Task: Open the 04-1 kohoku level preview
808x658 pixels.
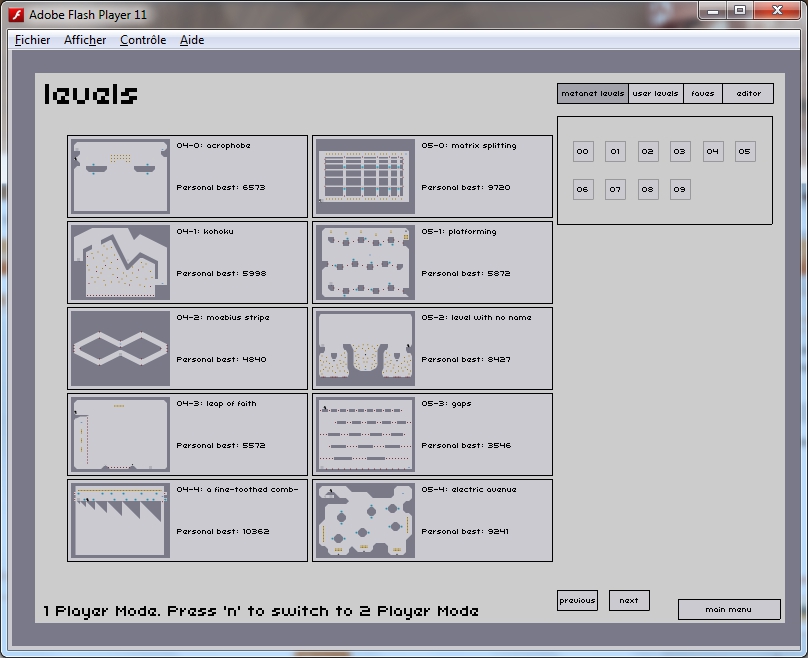Action: pyautogui.click(x=120, y=262)
